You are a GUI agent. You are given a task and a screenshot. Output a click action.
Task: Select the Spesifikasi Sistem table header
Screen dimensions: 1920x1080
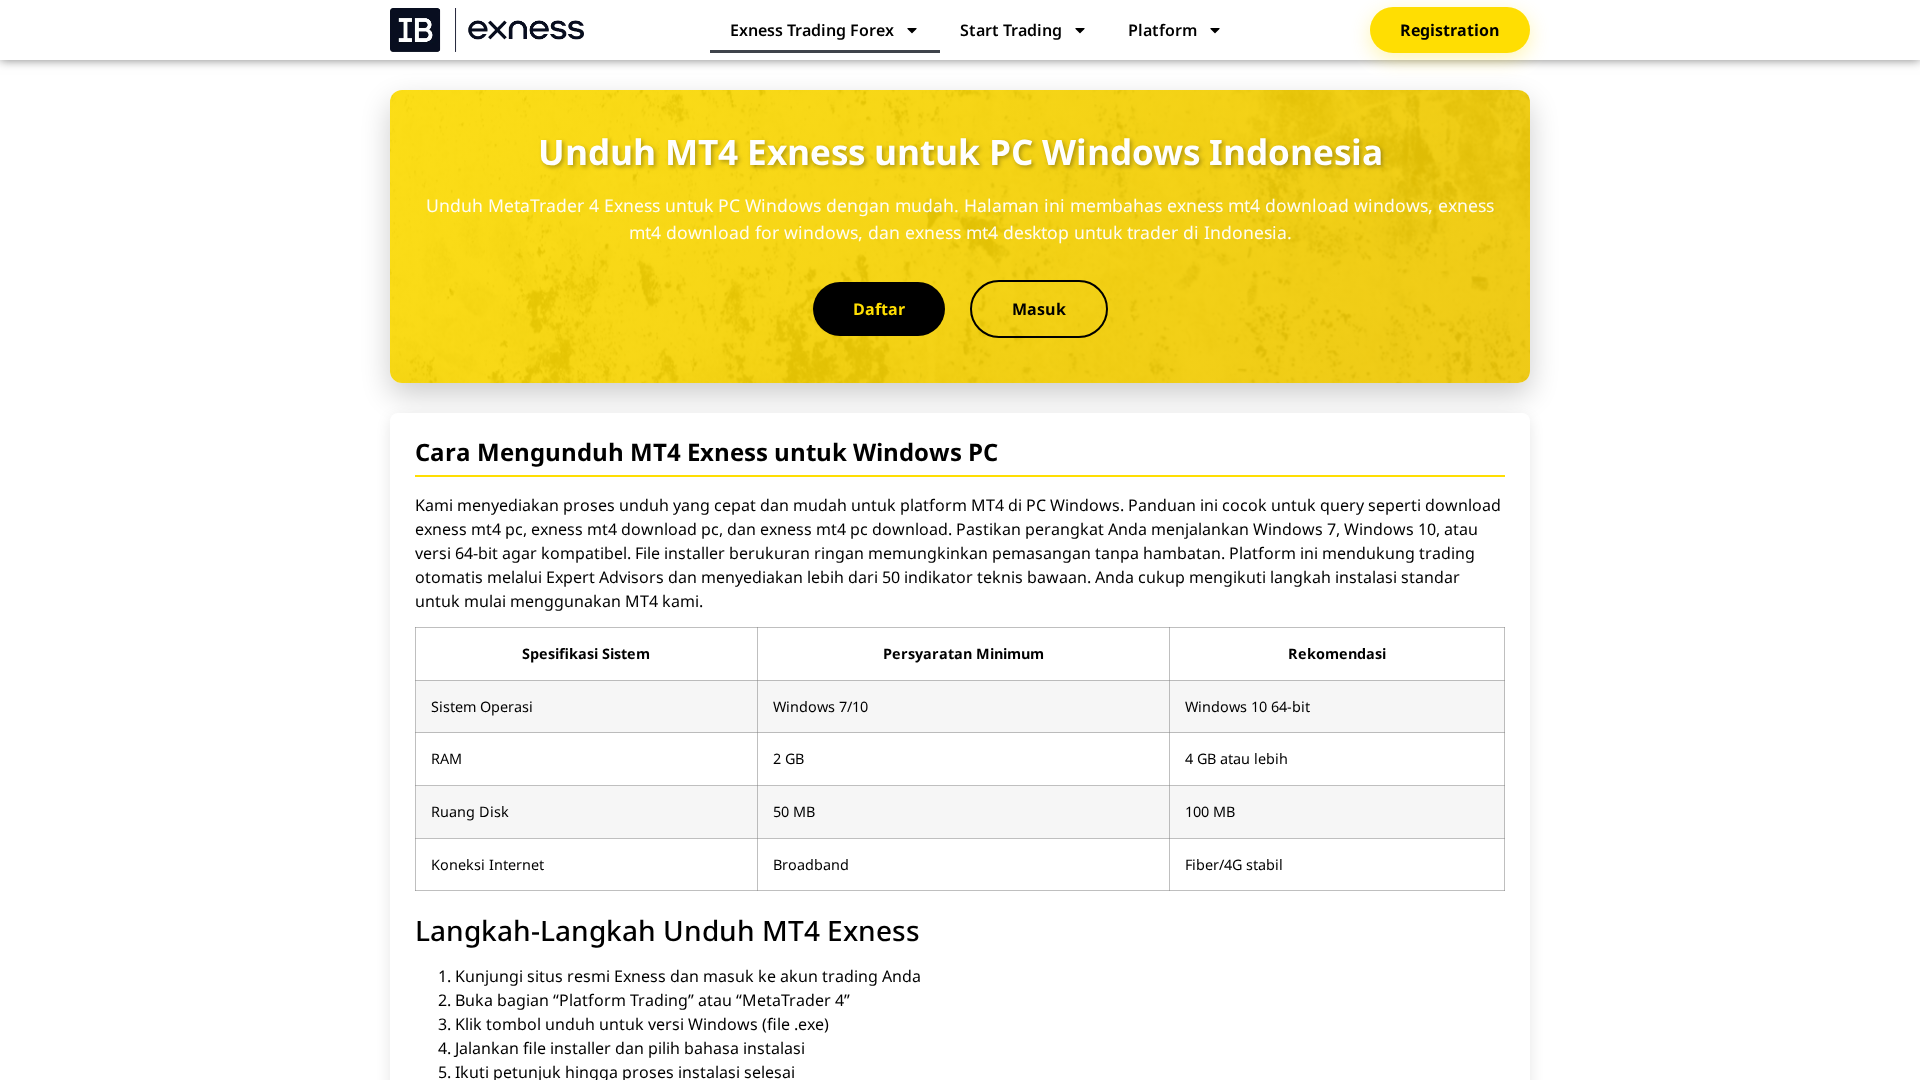[585, 654]
